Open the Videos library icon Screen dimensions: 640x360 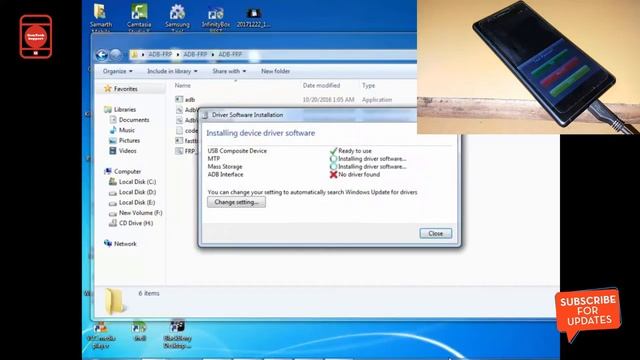pos(113,151)
